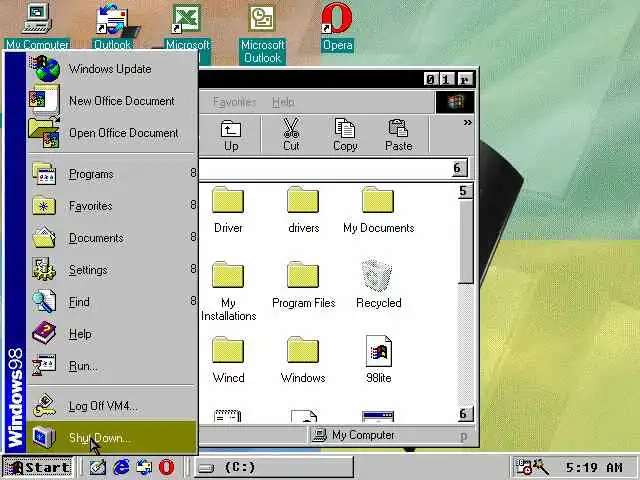Image resolution: width=640 pixels, height=480 pixels.
Task: Click the Paste toolbar button
Action: [398, 135]
